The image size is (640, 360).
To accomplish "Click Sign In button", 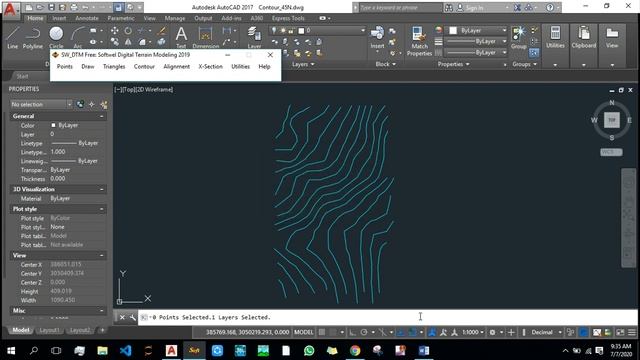I will 474,7.
